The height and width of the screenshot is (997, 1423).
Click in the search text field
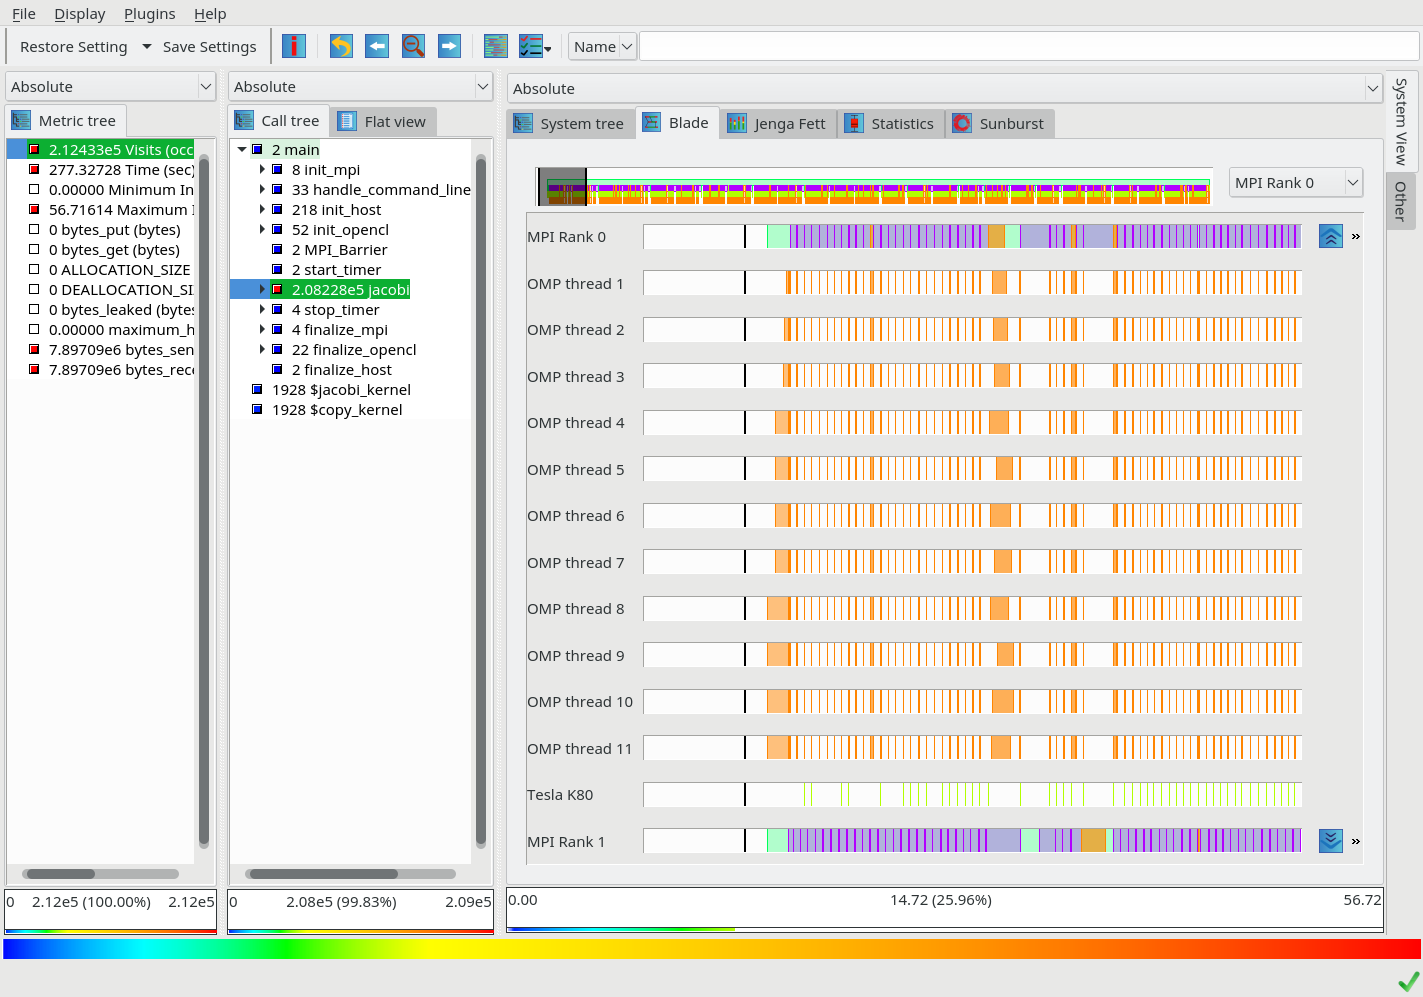[1029, 46]
